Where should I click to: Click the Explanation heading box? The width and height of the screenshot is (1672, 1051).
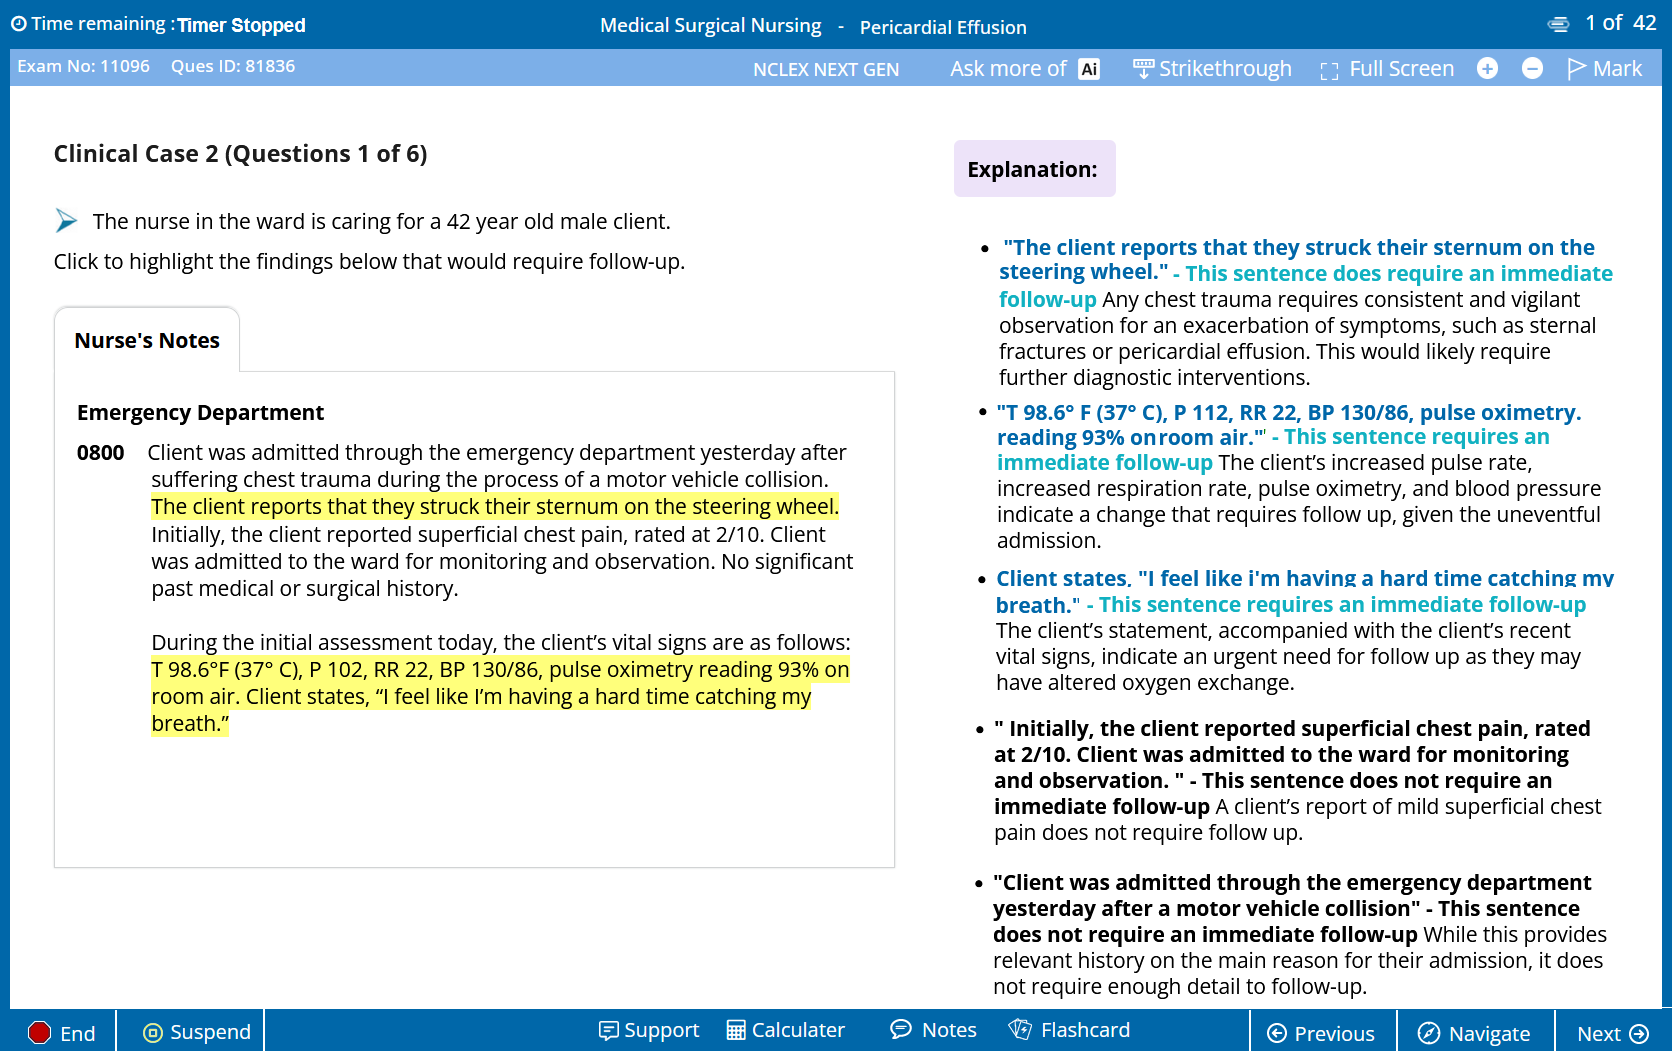coord(1034,169)
